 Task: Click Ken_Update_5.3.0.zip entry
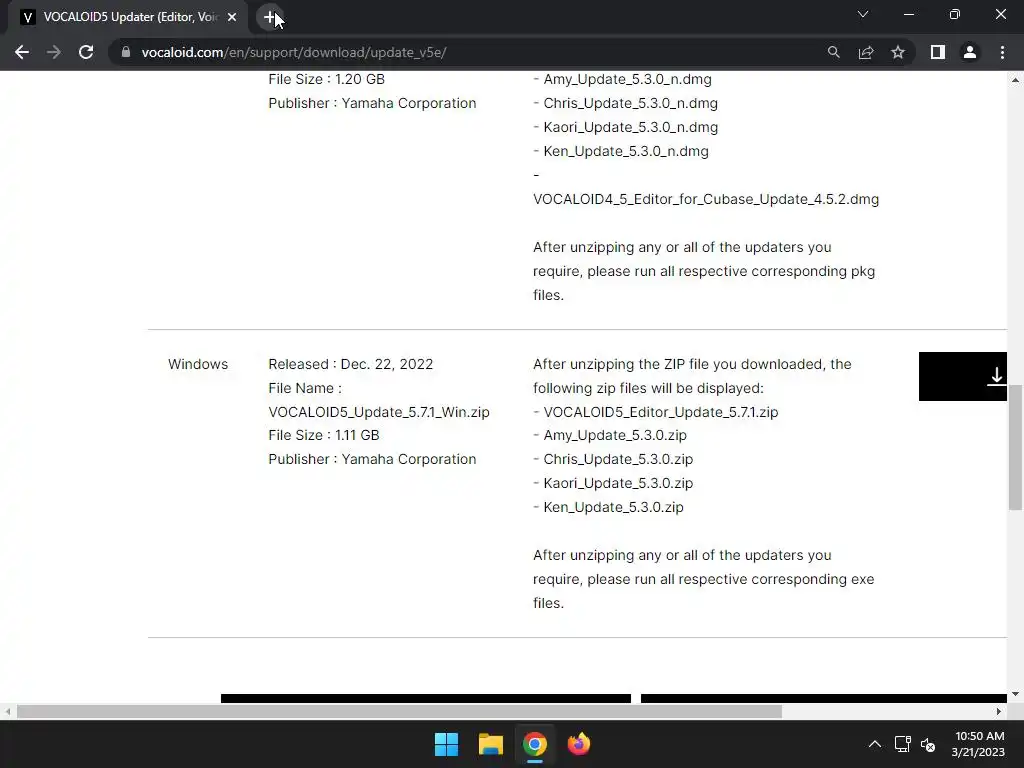click(x=613, y=507)
